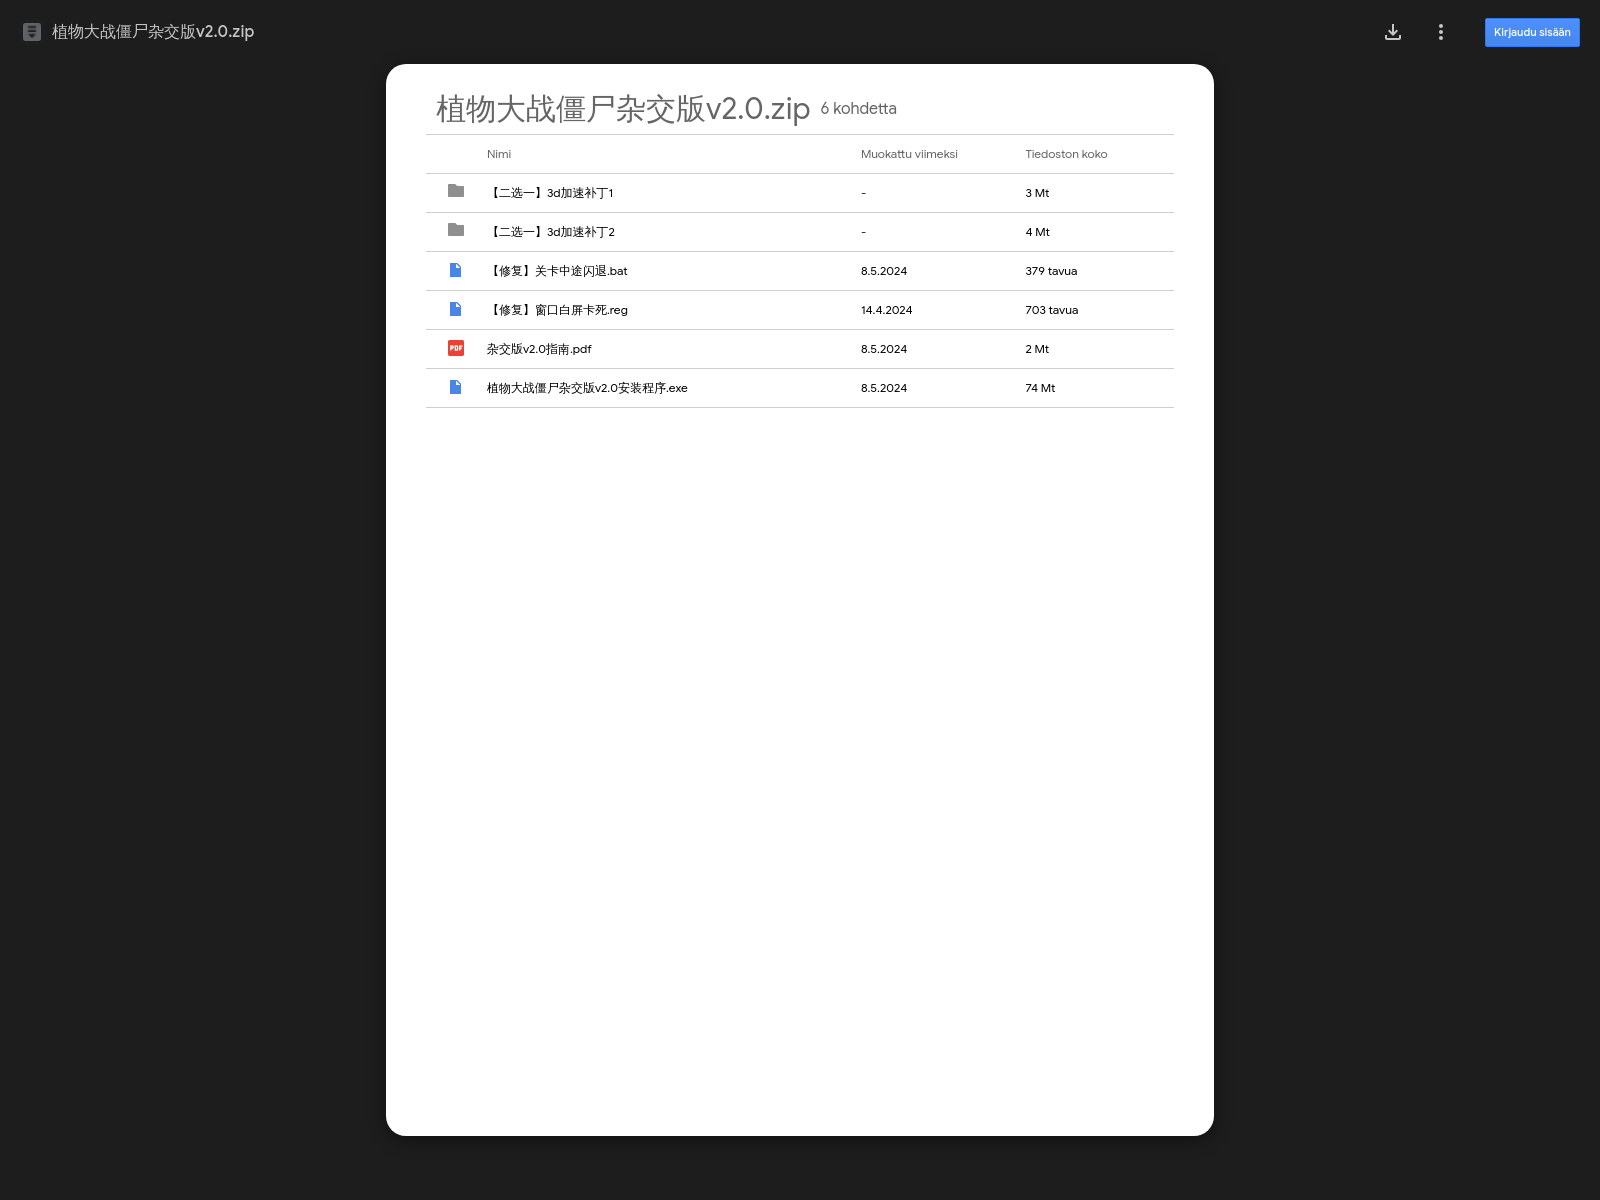Click the 379 tavua size cell
This screenshot has width=1600, height=1200.
(1051, 271)
